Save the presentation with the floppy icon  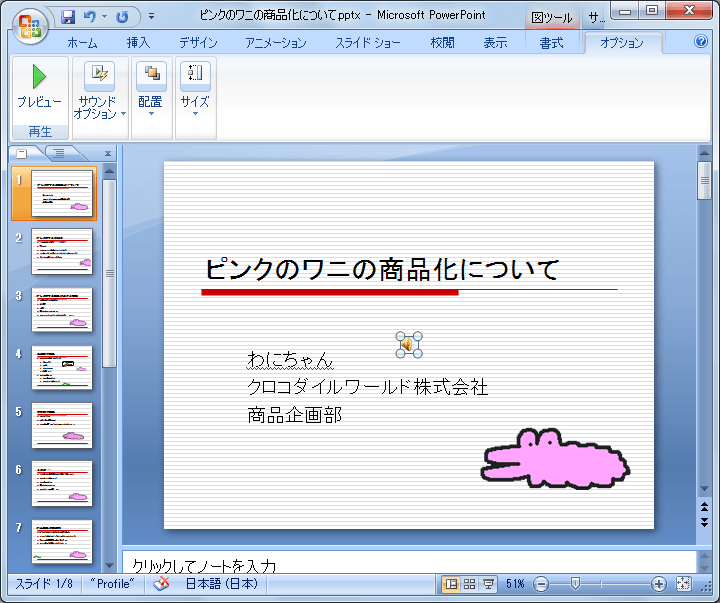coord(68,17)
